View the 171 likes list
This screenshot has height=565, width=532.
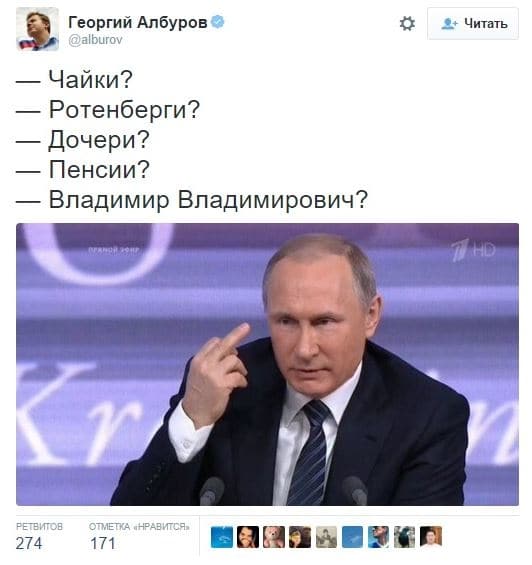pos(139,537)
